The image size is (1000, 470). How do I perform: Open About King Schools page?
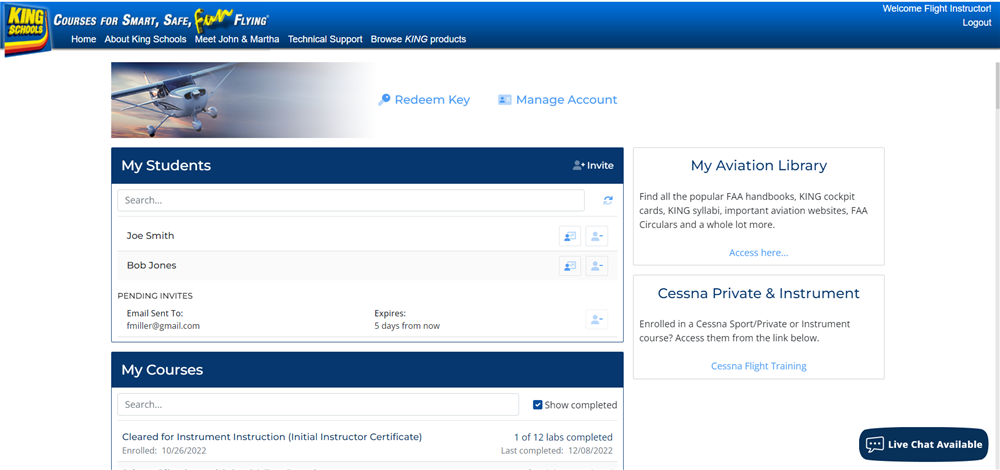pyautogui.click(x=145, y=39)
